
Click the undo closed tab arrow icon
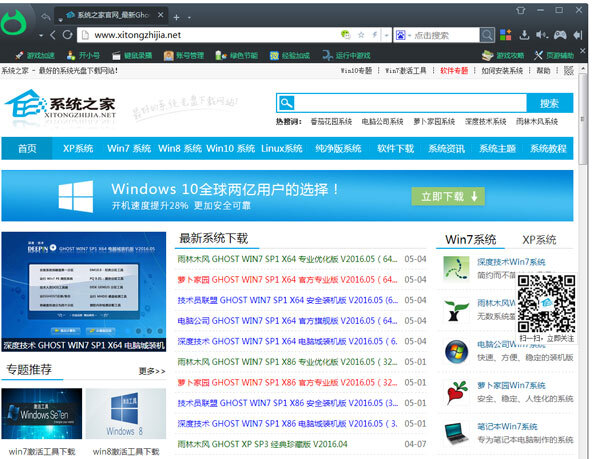46,17
